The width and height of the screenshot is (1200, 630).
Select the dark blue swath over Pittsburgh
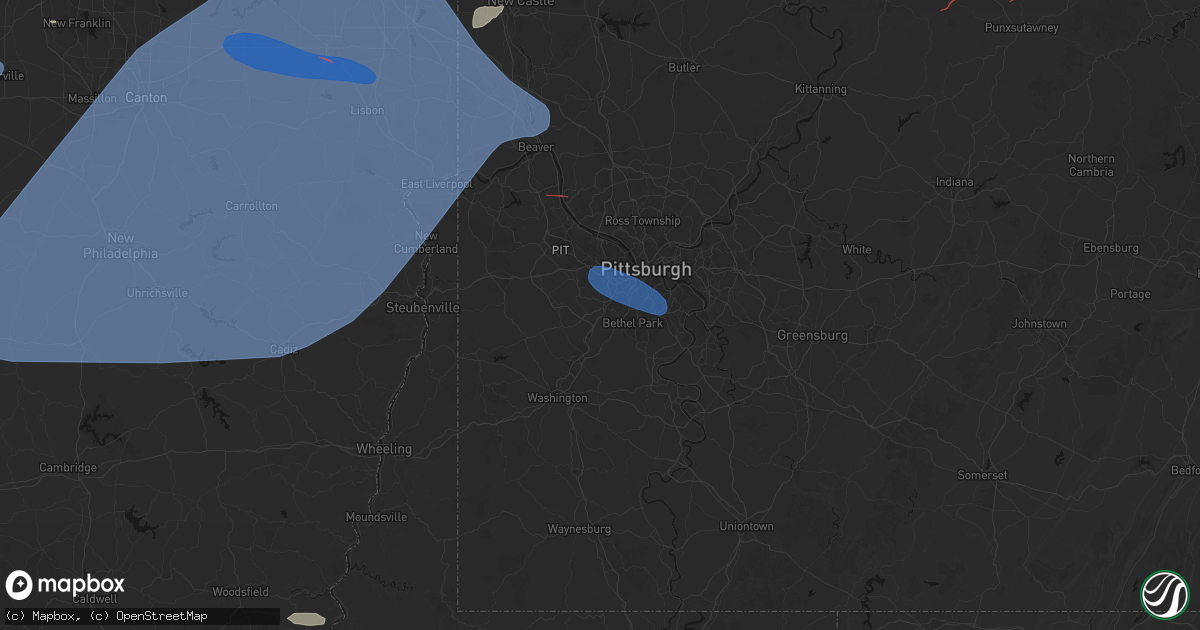click(627, 290)
